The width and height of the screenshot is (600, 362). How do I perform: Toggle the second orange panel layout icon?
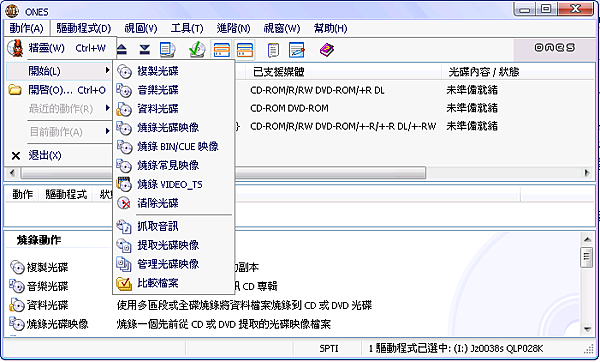245,50
